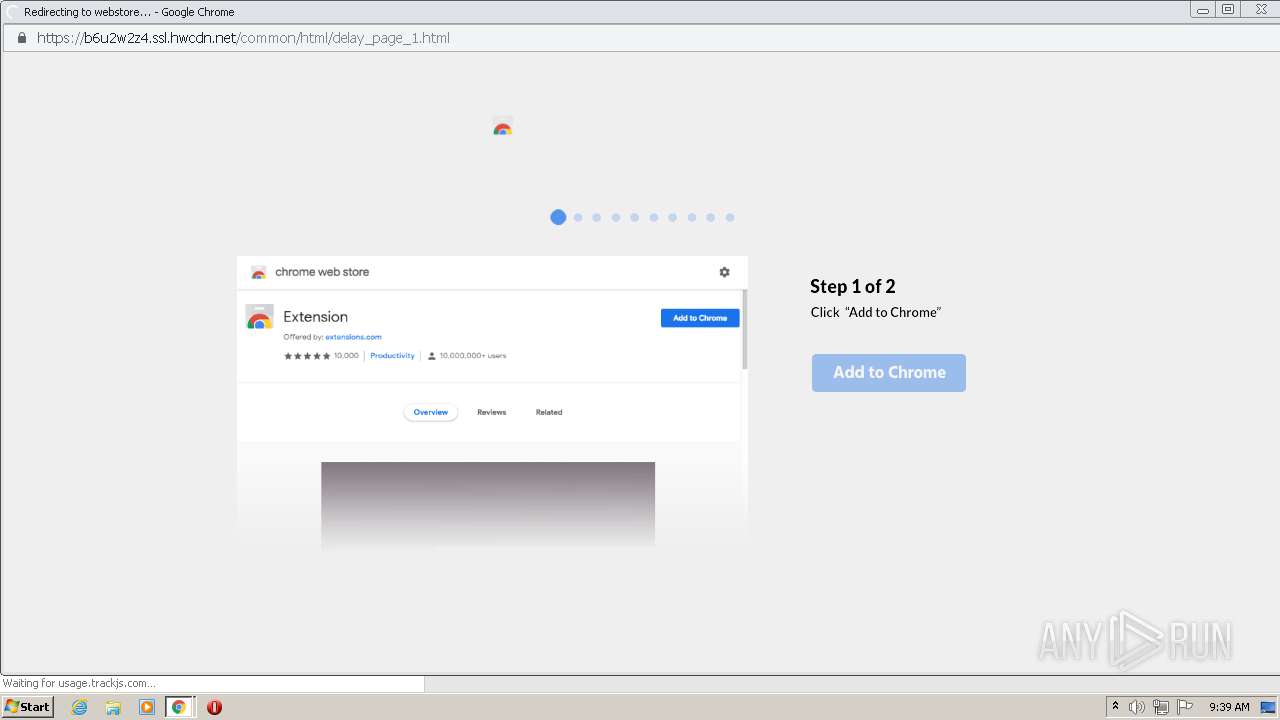Open media player from taskbar

(x=147, y=707)
